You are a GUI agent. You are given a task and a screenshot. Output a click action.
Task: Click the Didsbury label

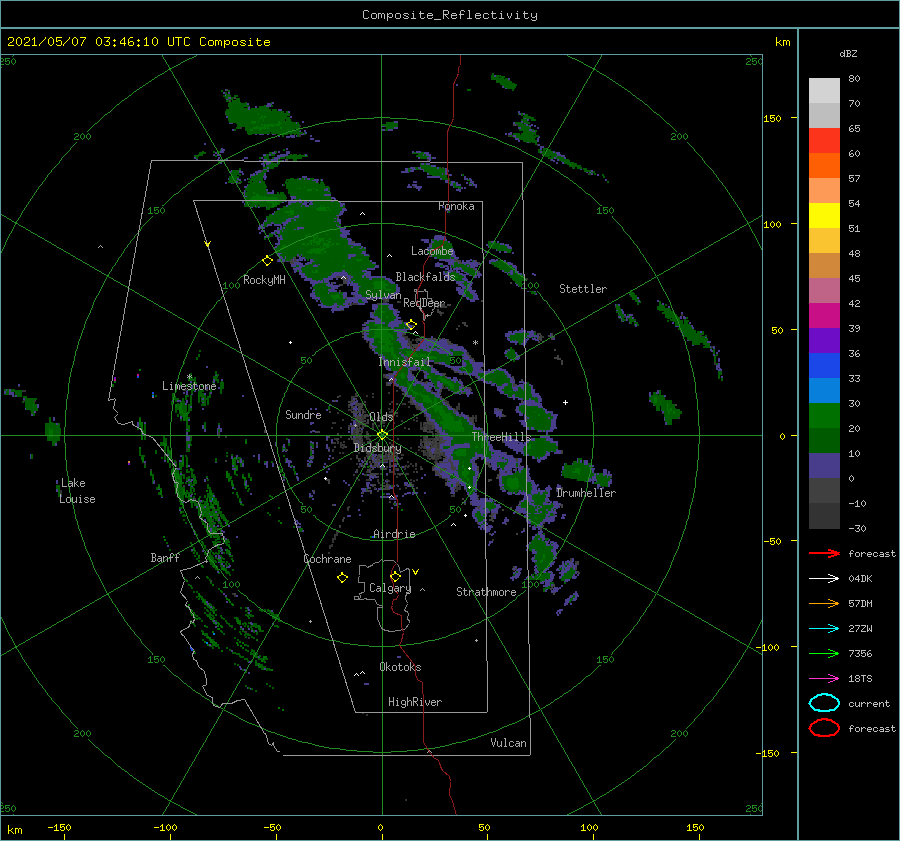click(x=378, y=448)
